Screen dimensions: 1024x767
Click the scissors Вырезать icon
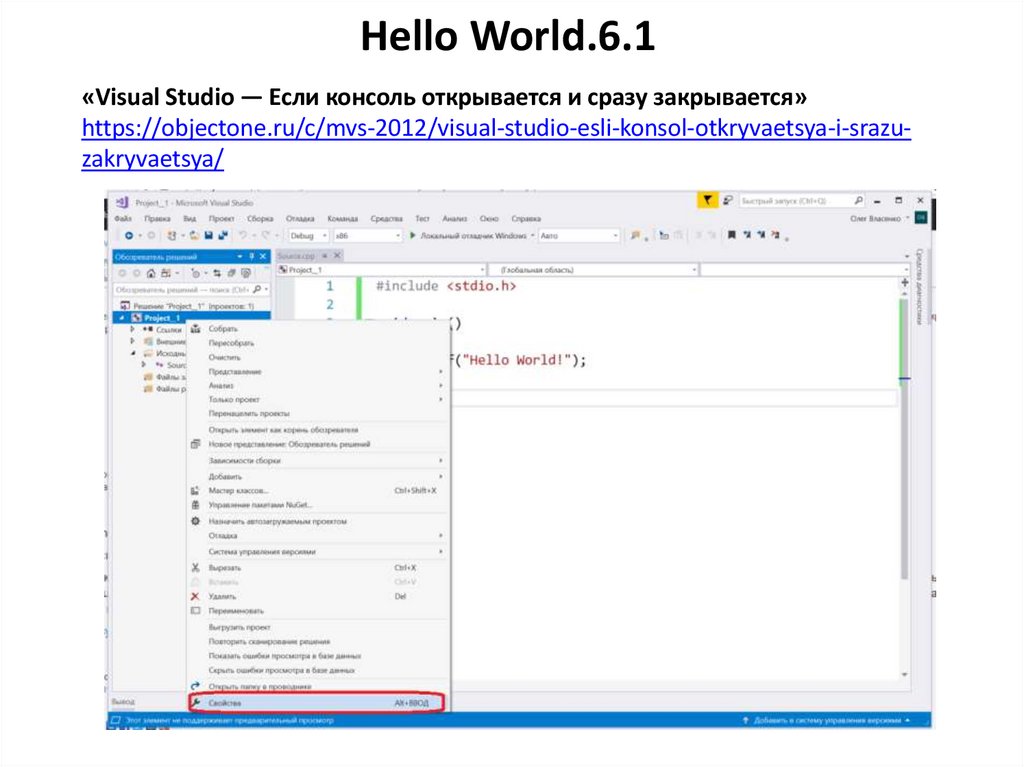[195, 568]
